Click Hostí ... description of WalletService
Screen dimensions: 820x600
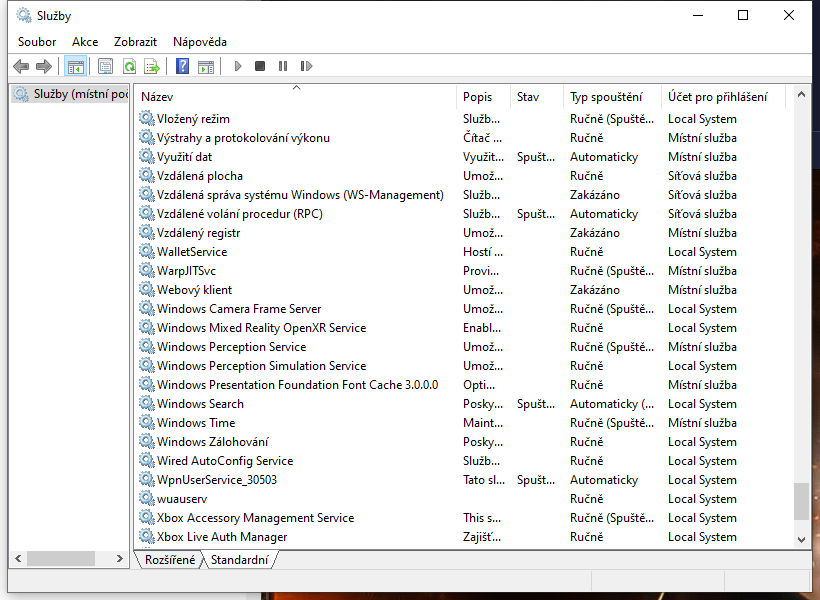pyautogui.click(x=483, y=251)
